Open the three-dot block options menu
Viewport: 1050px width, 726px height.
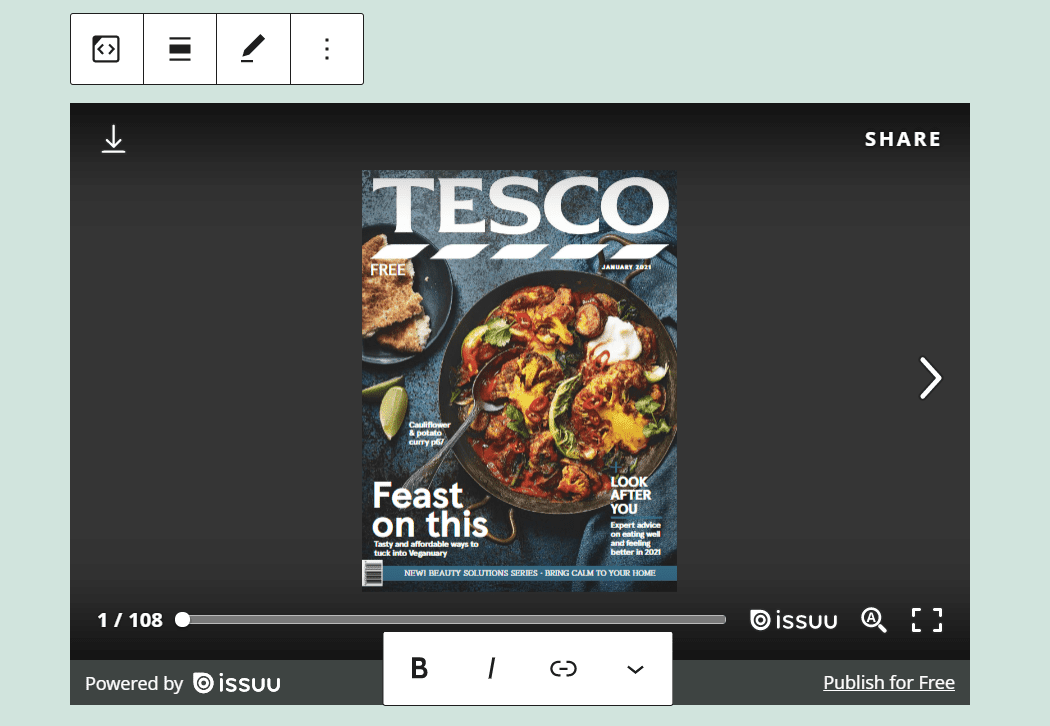pos(327,48)
